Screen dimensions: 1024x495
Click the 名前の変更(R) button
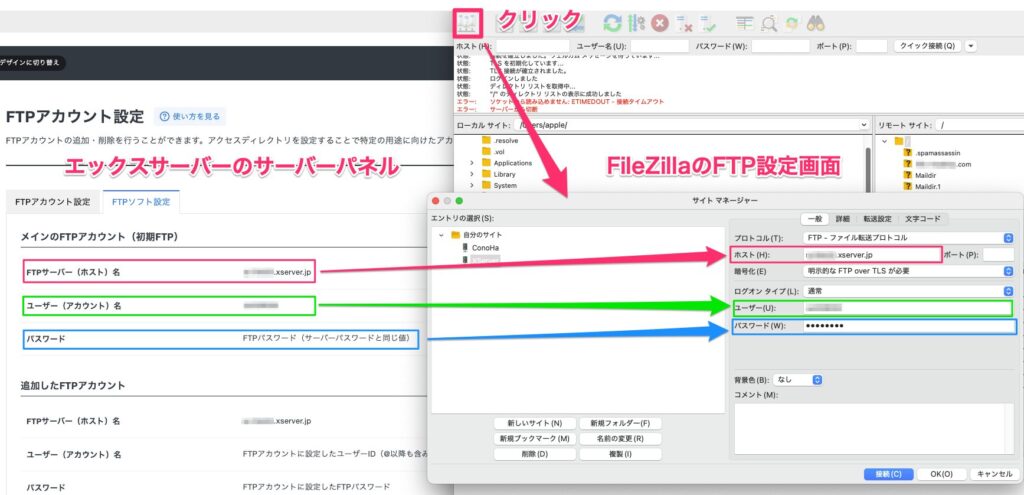[x=620, y=439]
